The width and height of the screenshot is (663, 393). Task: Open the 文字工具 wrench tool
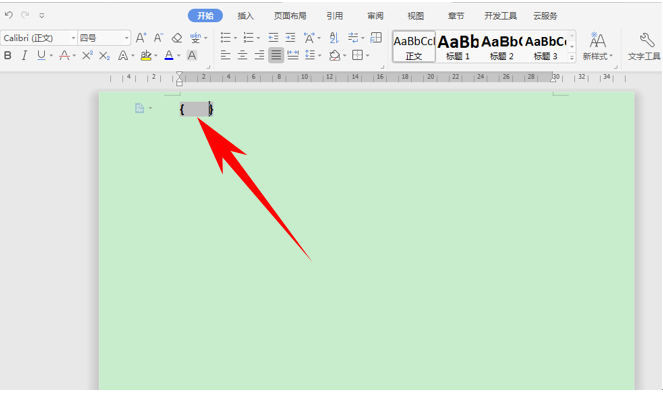[644, 47]
